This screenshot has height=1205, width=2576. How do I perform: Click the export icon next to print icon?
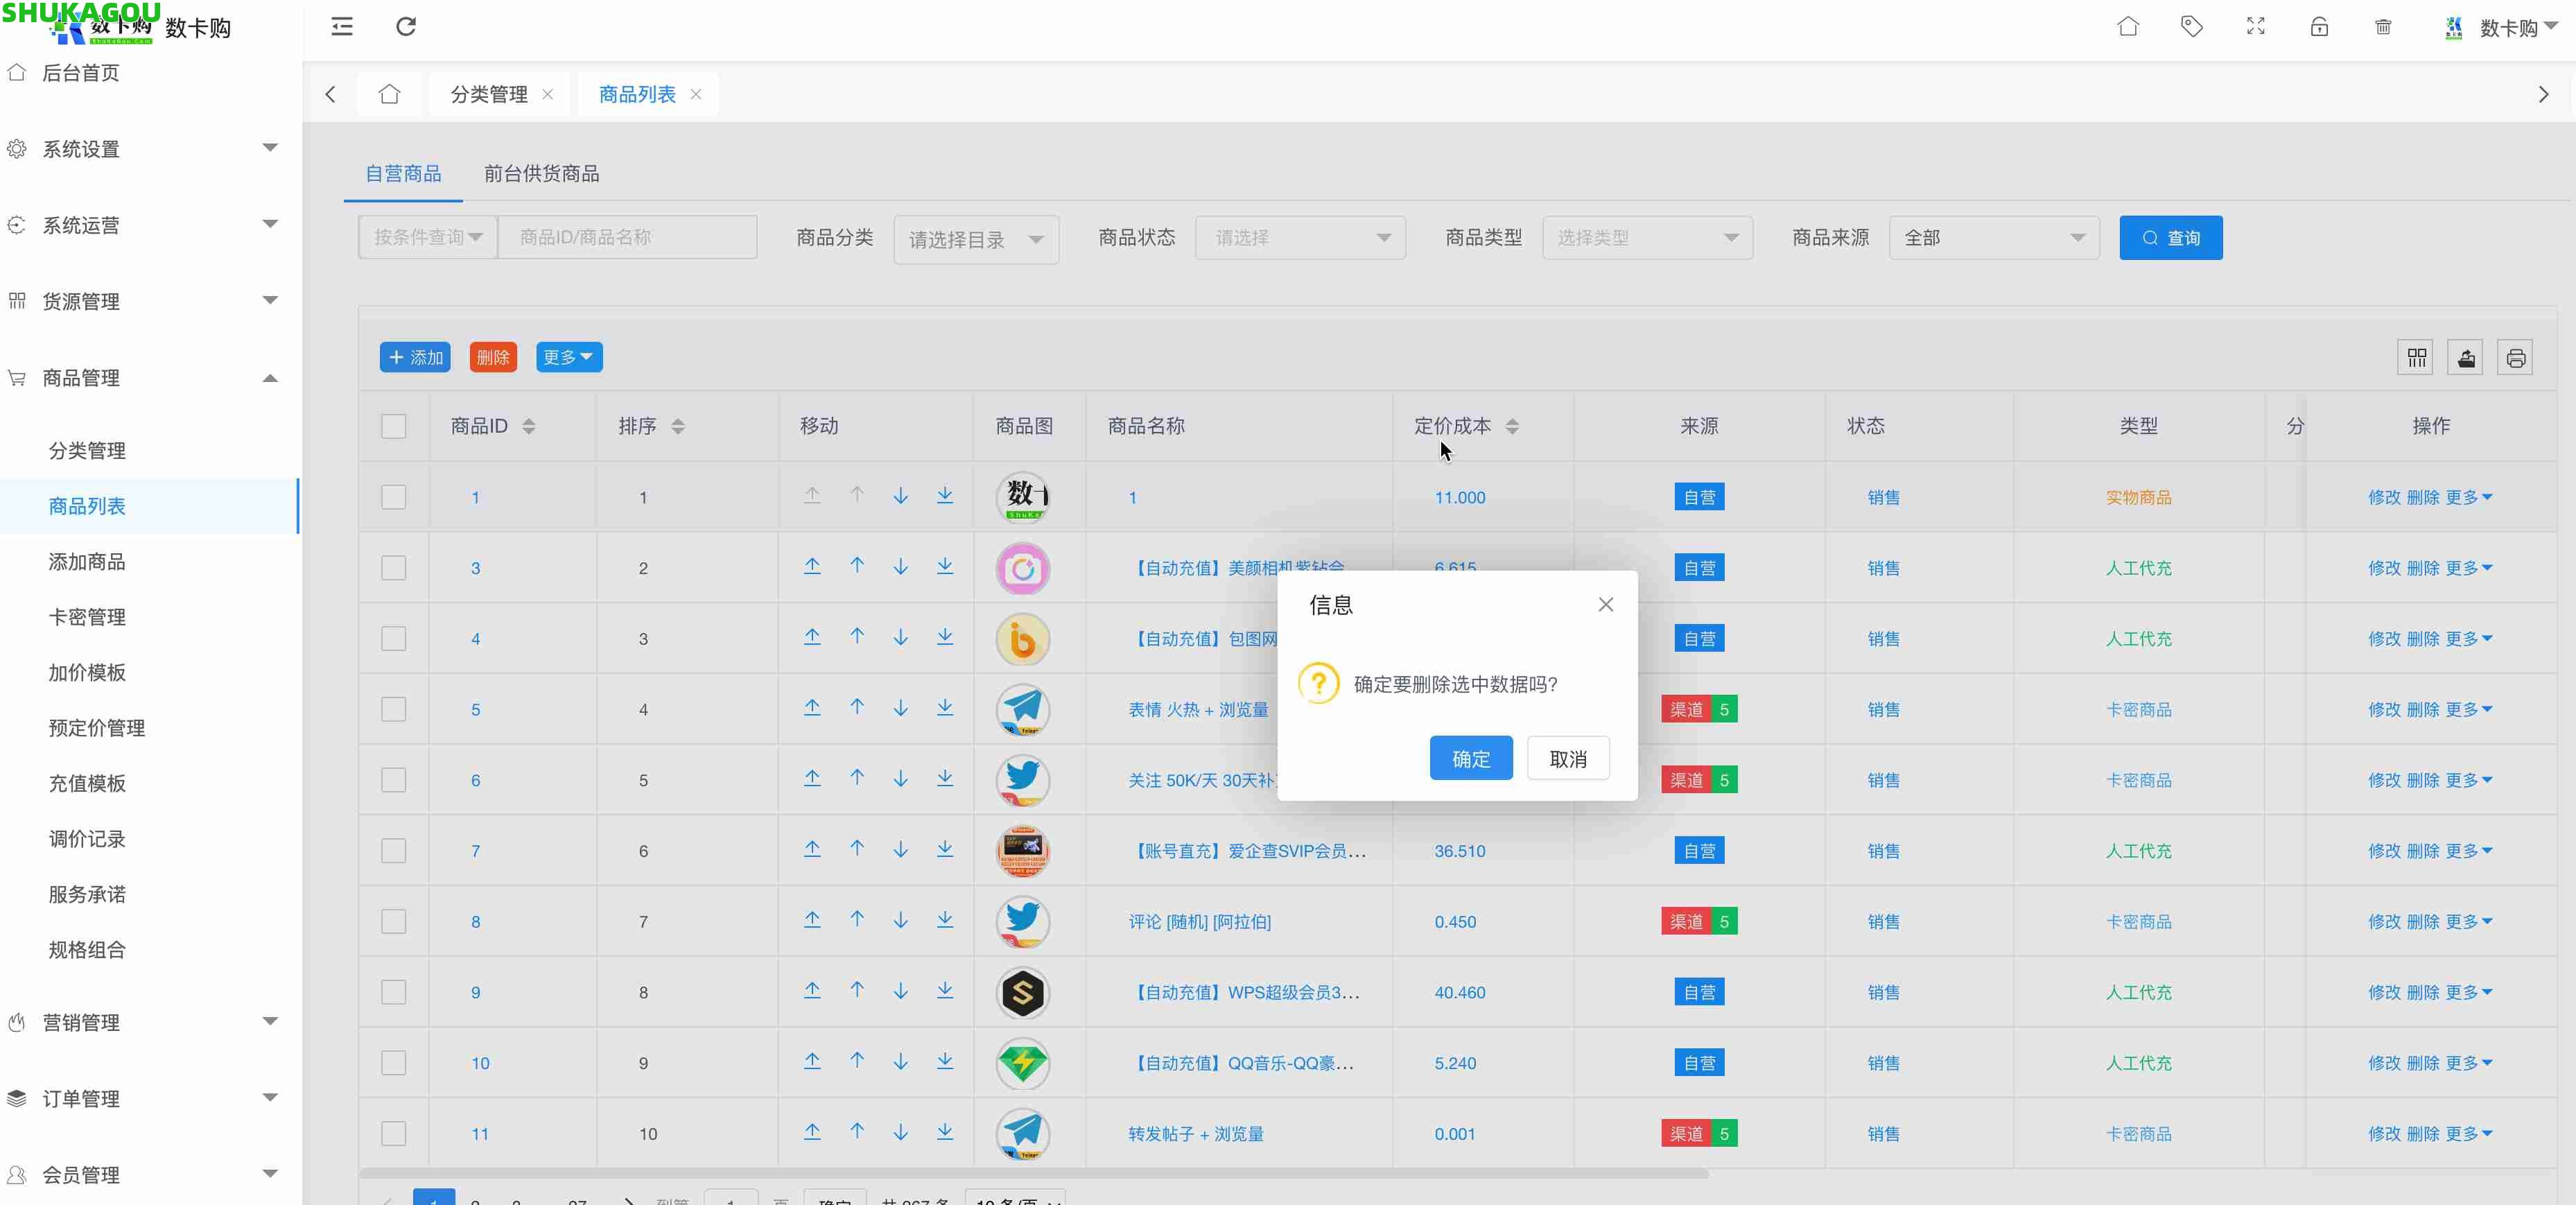pos(2466,357)
